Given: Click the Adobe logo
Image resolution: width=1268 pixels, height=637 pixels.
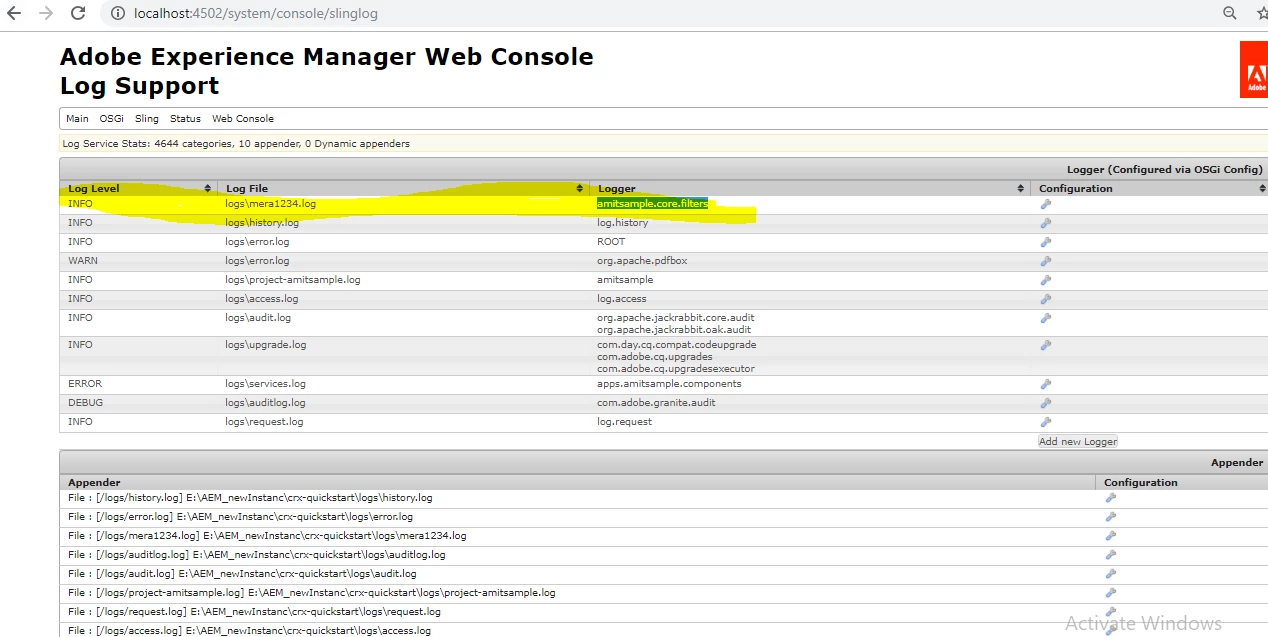Looking at the screenshot, I should point(1254,69).
